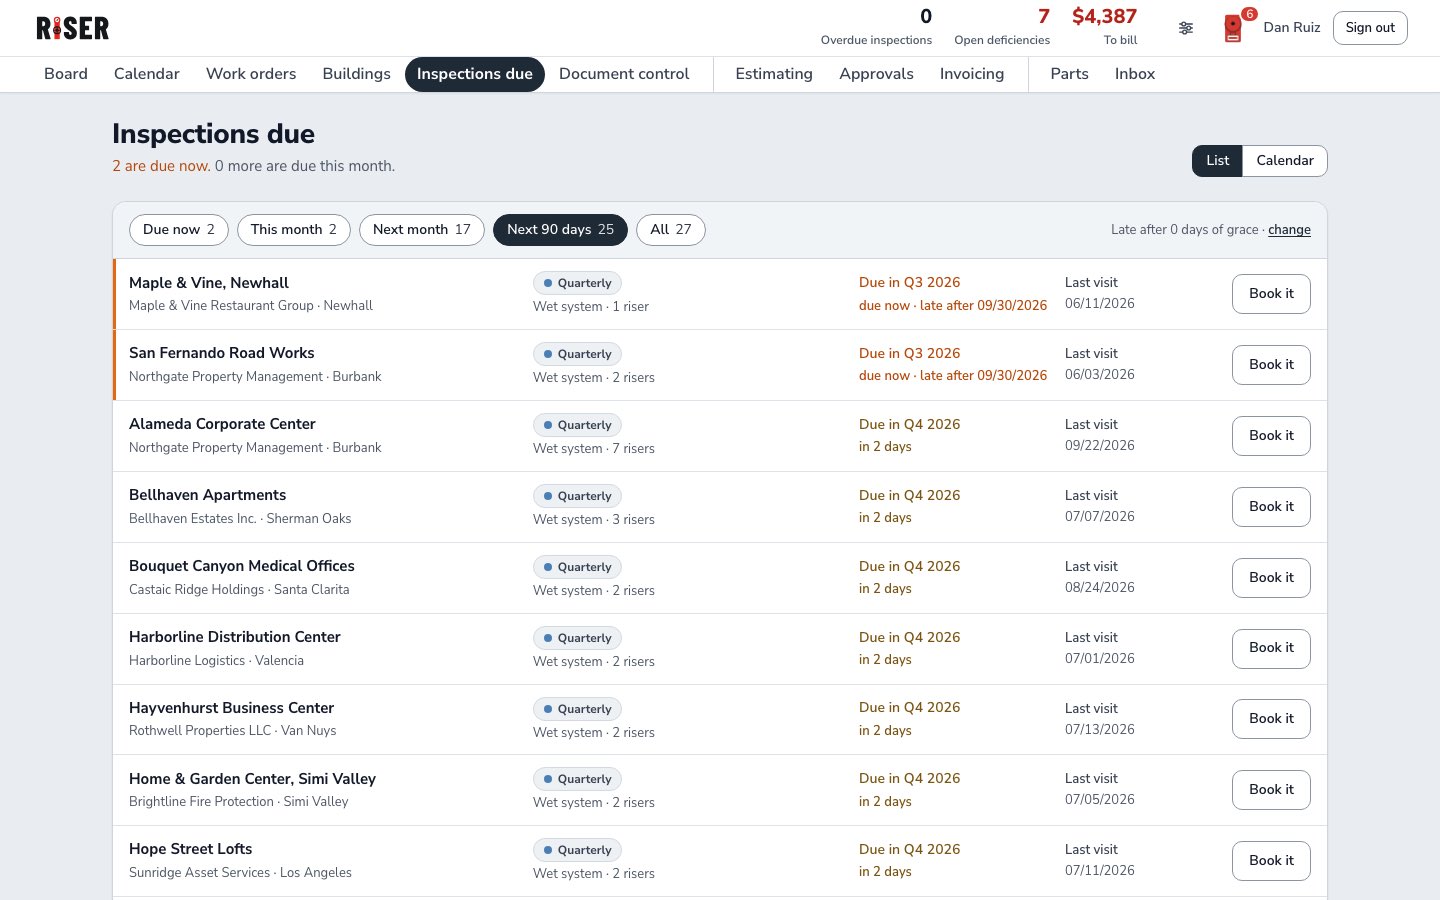This screenshot has width=1440, height=900.
Task: Open the Overdue inspections stat
Action: tap(876, 28)
